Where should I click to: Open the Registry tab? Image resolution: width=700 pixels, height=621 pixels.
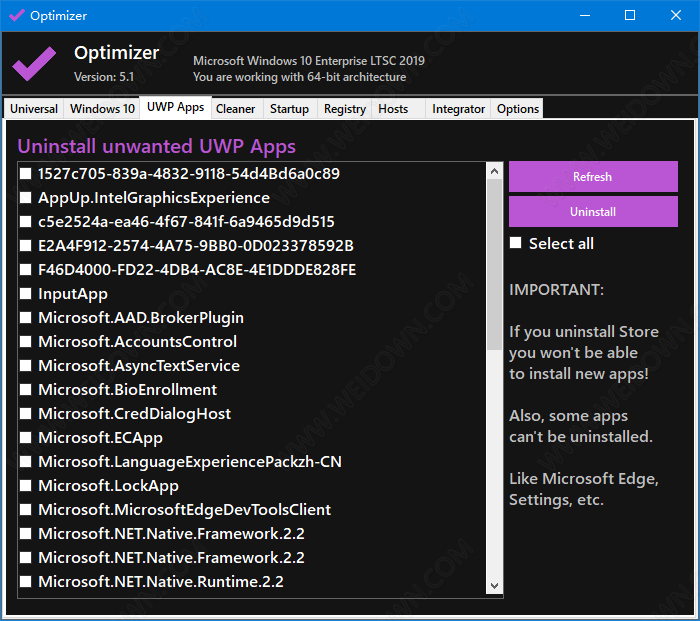click(x=345, y=109)
